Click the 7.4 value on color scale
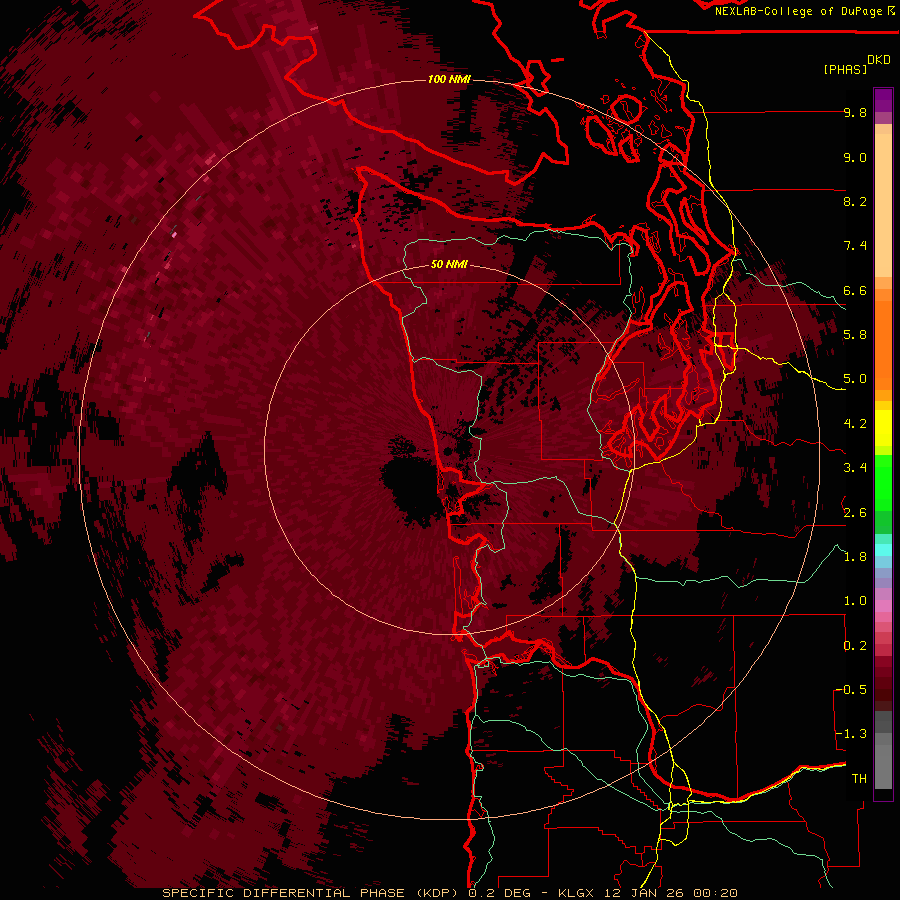This screenshot has width=900, height=900. (855, 246)
